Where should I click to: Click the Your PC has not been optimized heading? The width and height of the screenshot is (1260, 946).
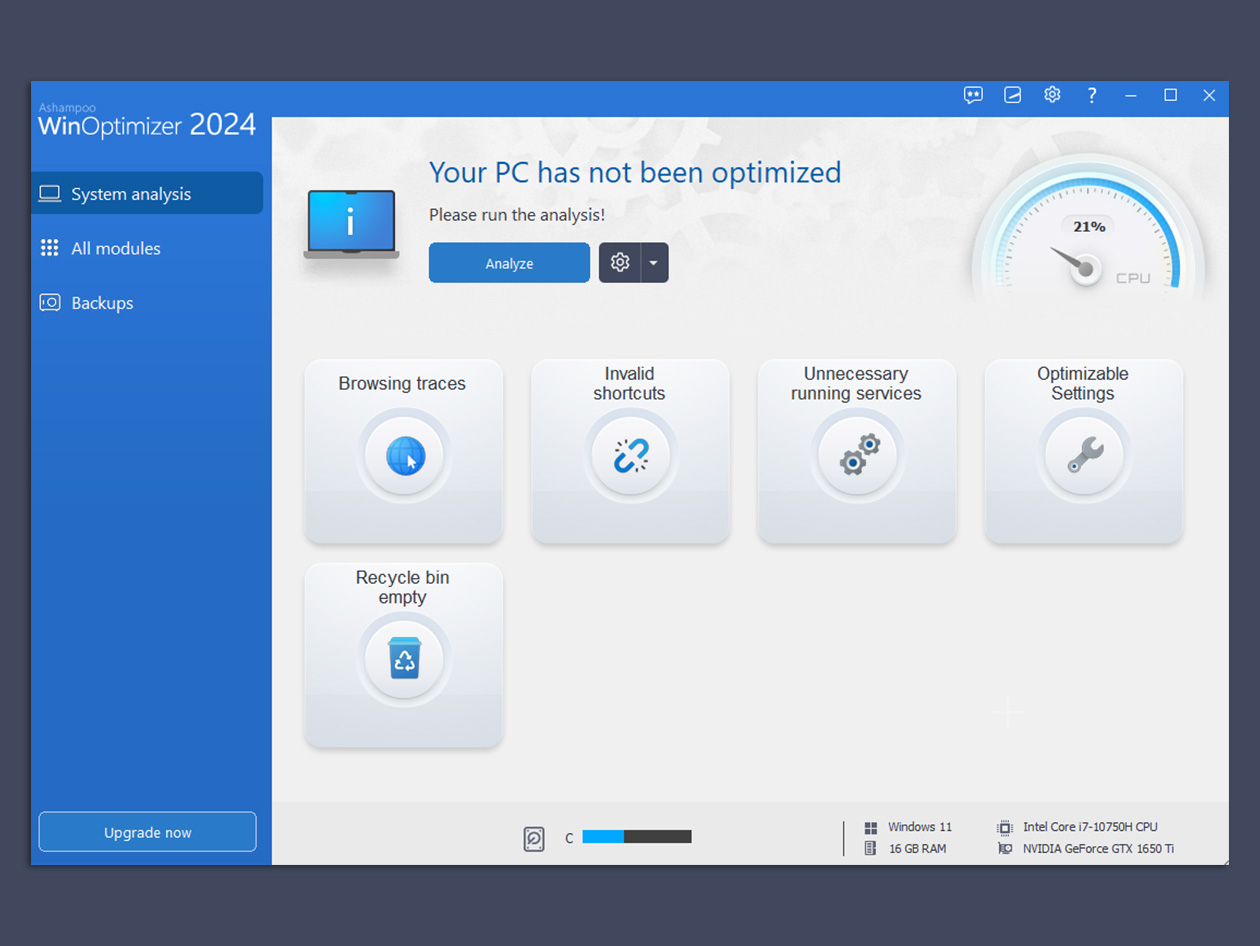click(x=635, y=172)
